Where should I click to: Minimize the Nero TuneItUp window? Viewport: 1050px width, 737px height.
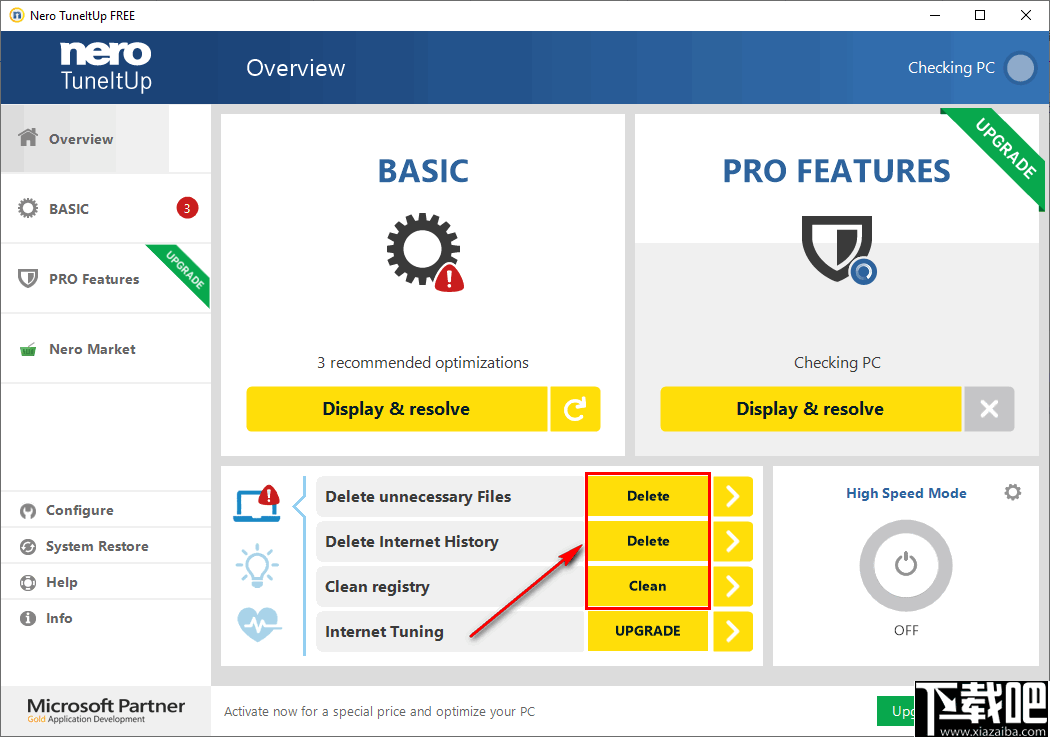pyautogui.click(x=935, y=15)
